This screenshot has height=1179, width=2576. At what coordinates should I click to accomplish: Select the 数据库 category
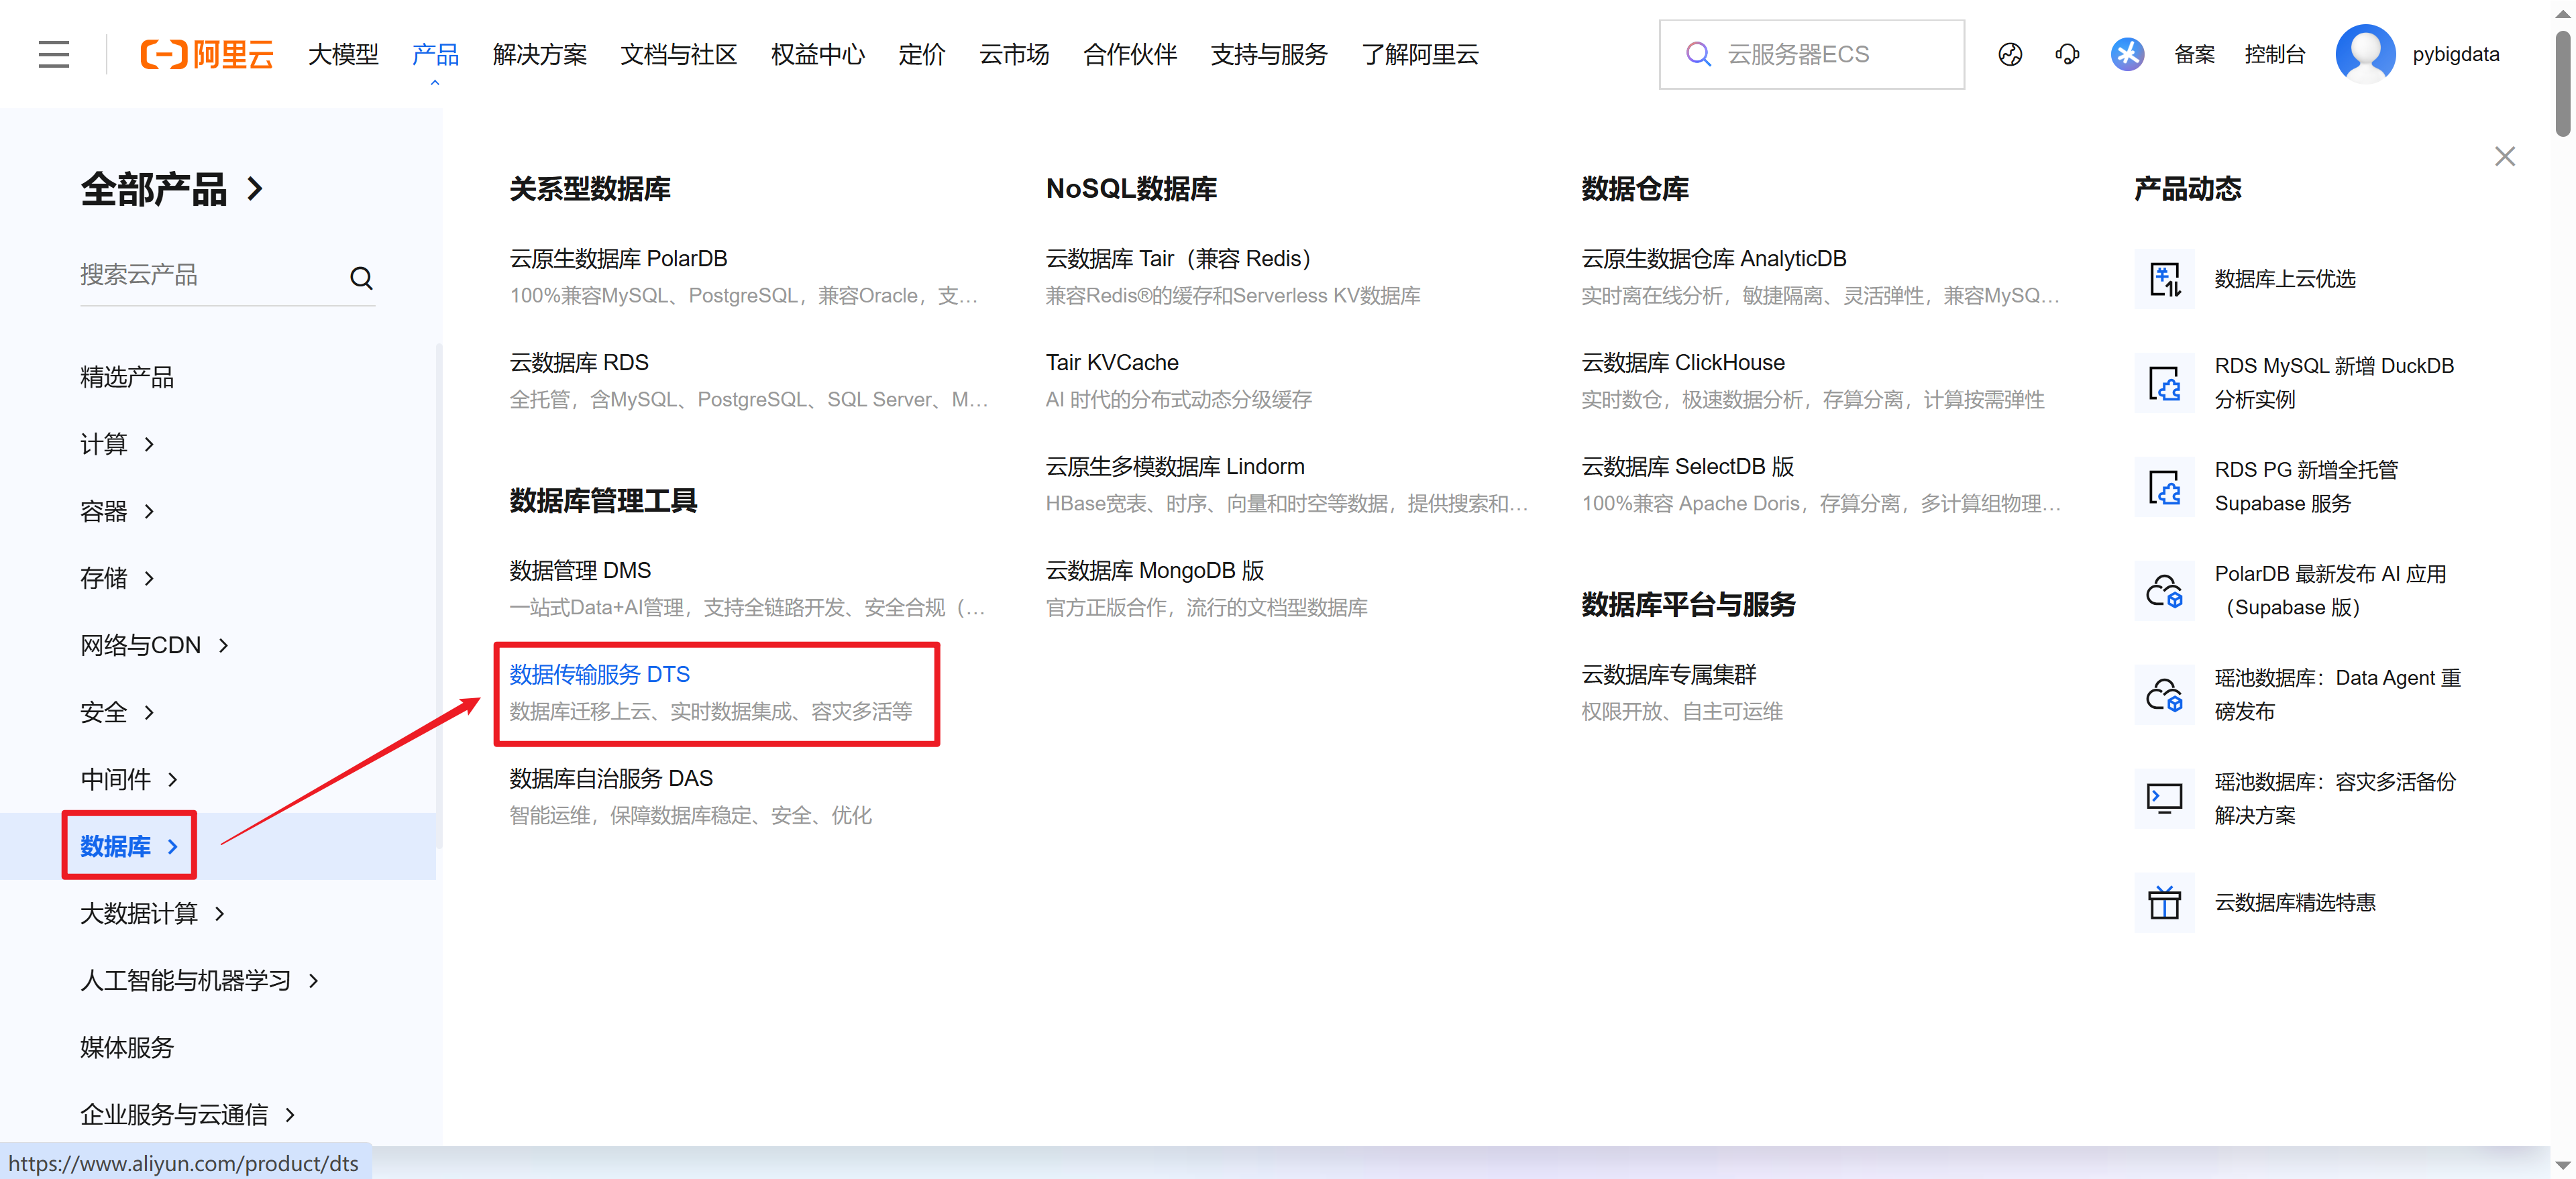pos(129,846)
